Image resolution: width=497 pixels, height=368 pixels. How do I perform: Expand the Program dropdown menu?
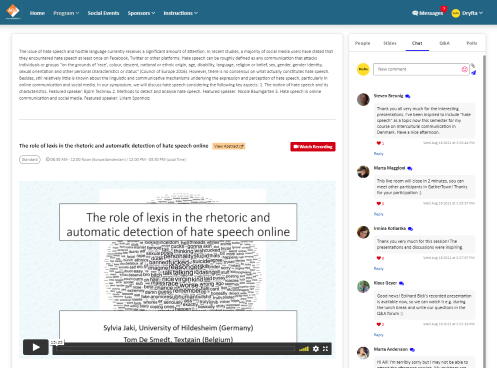coord(66,13)
